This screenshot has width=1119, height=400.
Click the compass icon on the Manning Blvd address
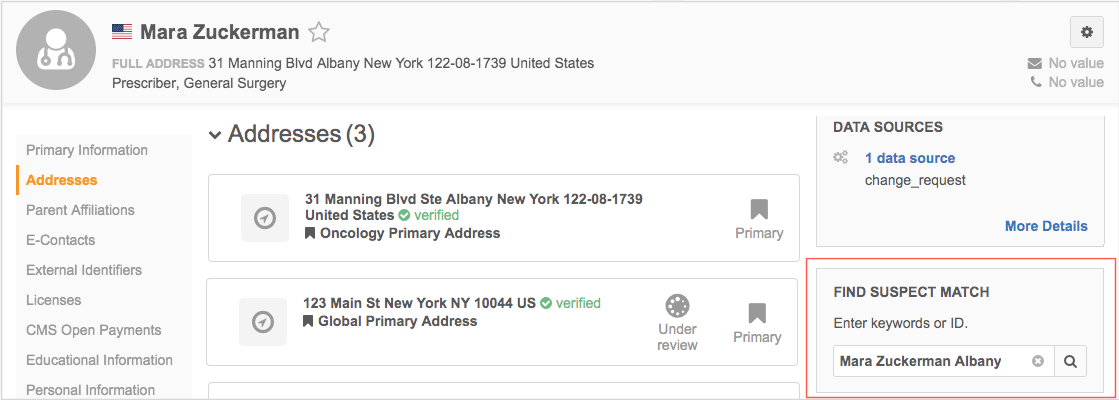click(x=265, y=217)
